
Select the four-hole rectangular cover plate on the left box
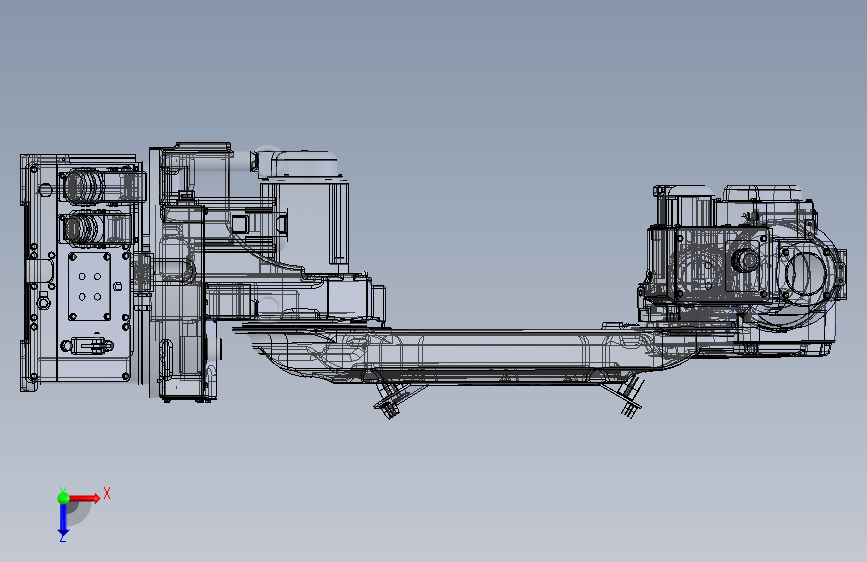coord(89,286)
